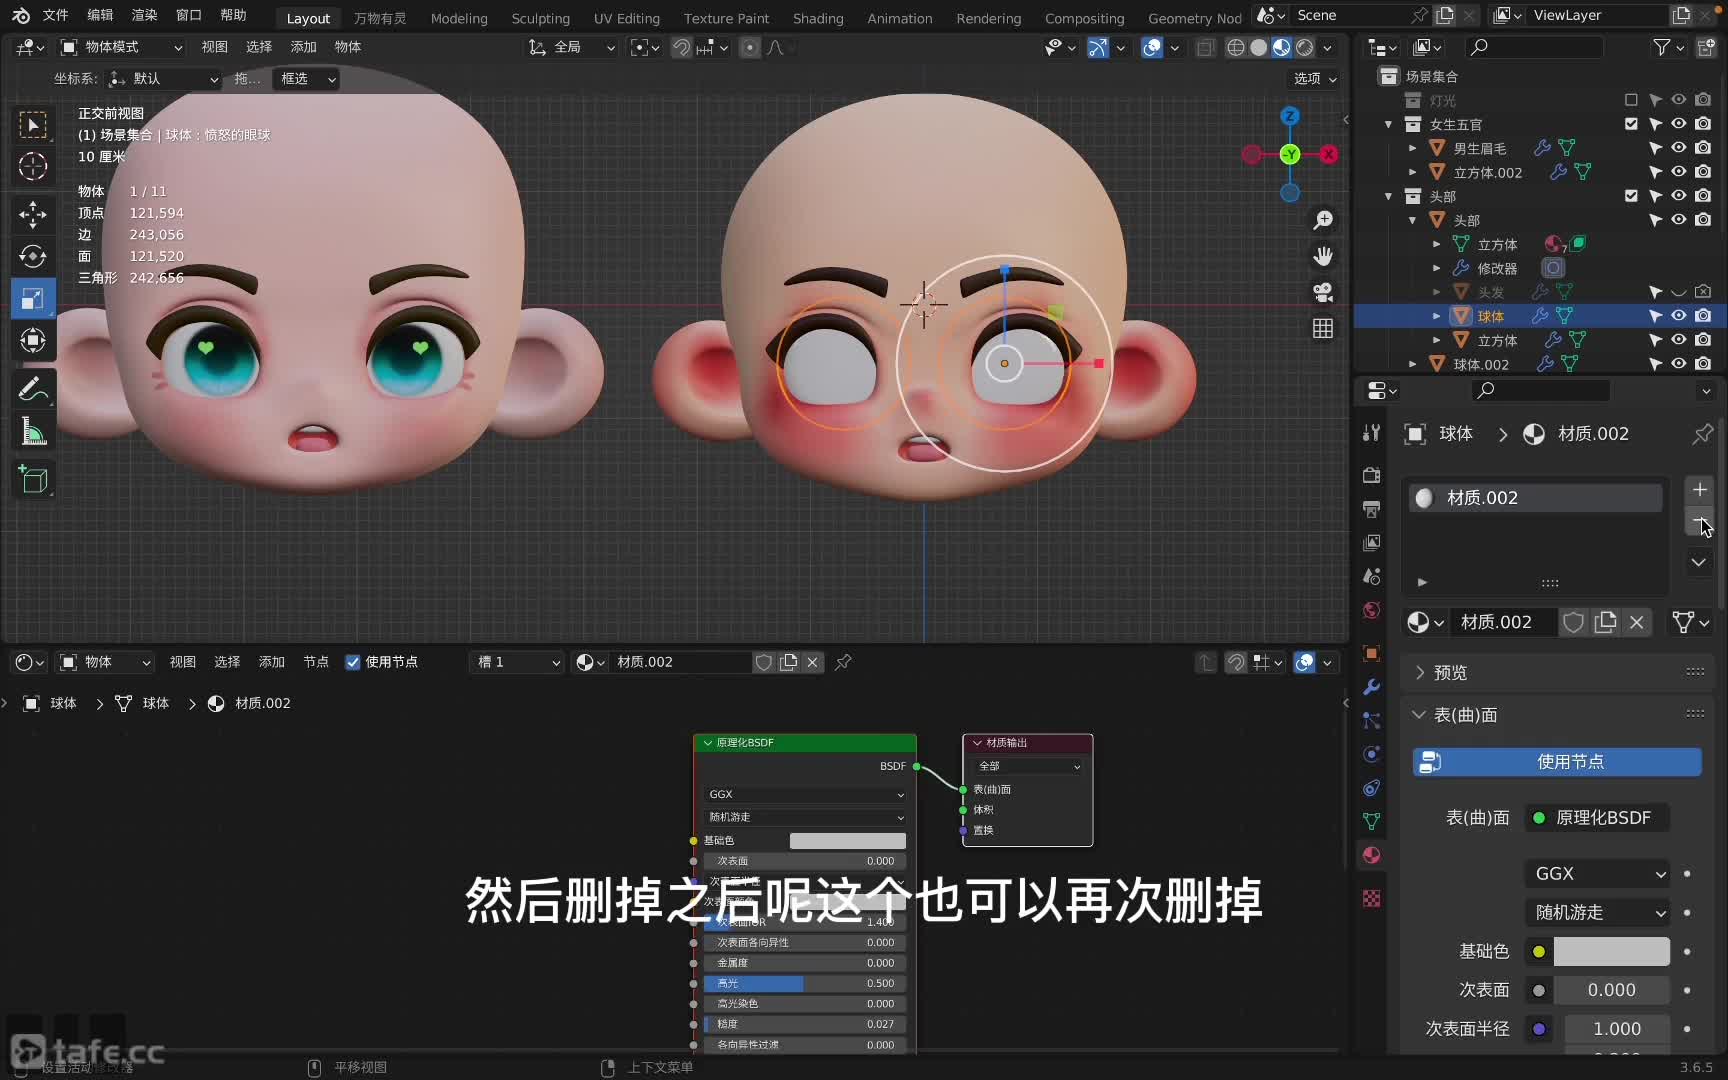Click the viewport zoom magnifier icon
The image size is (1728, 1080).
point(1323,220)
